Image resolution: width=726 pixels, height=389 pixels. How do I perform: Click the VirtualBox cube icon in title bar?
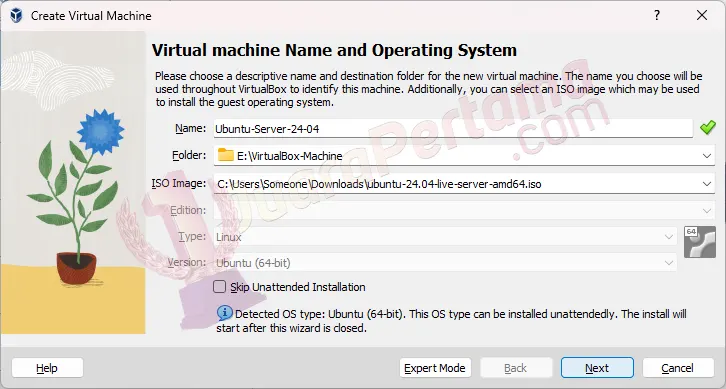point(16,15)
